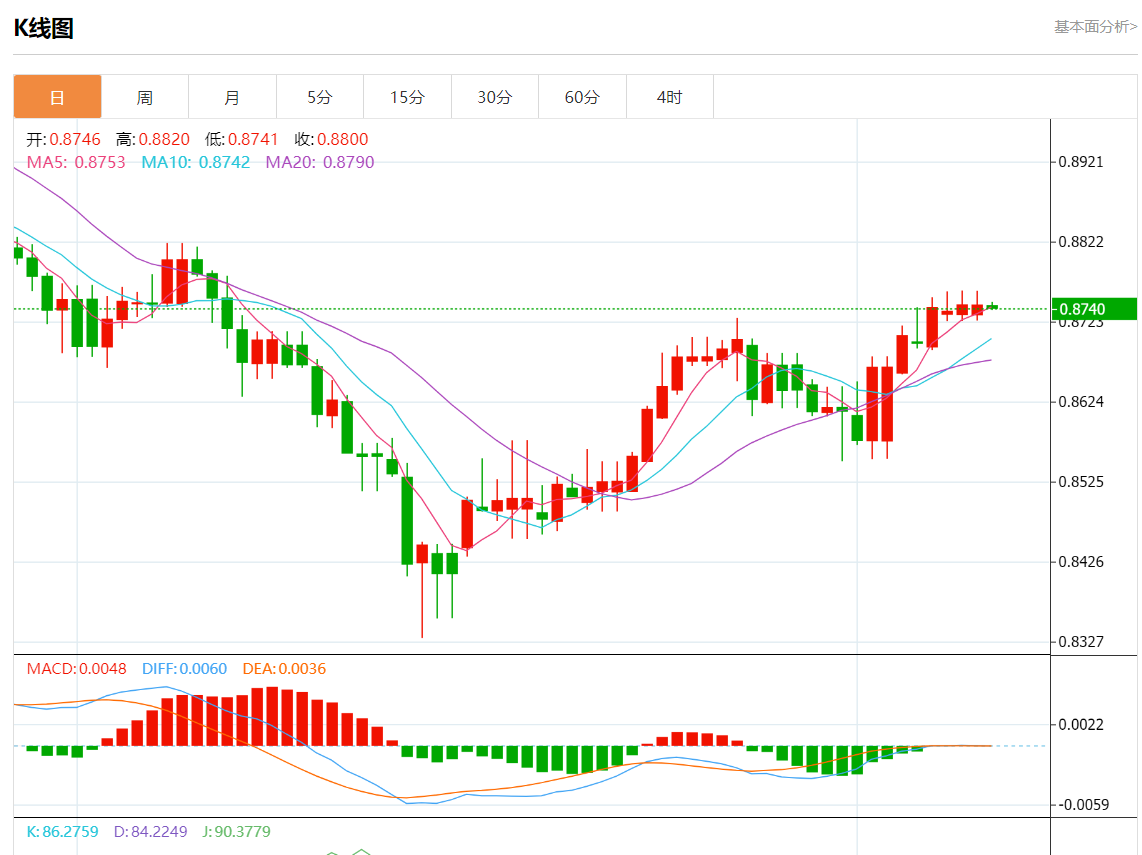1142x855 pixels.
Task: Click the opening price 开:0.8746
Action: point(63,139)
